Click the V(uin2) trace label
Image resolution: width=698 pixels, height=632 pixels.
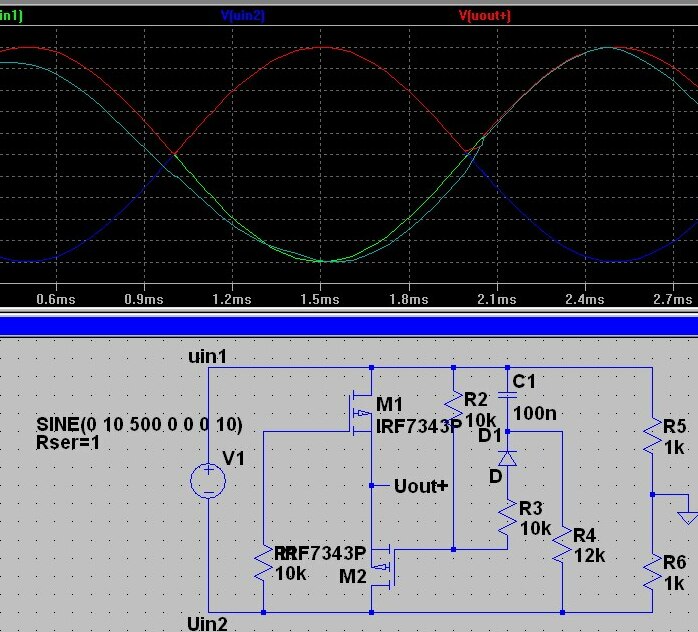pyautogui.click(x=242, y=15)
